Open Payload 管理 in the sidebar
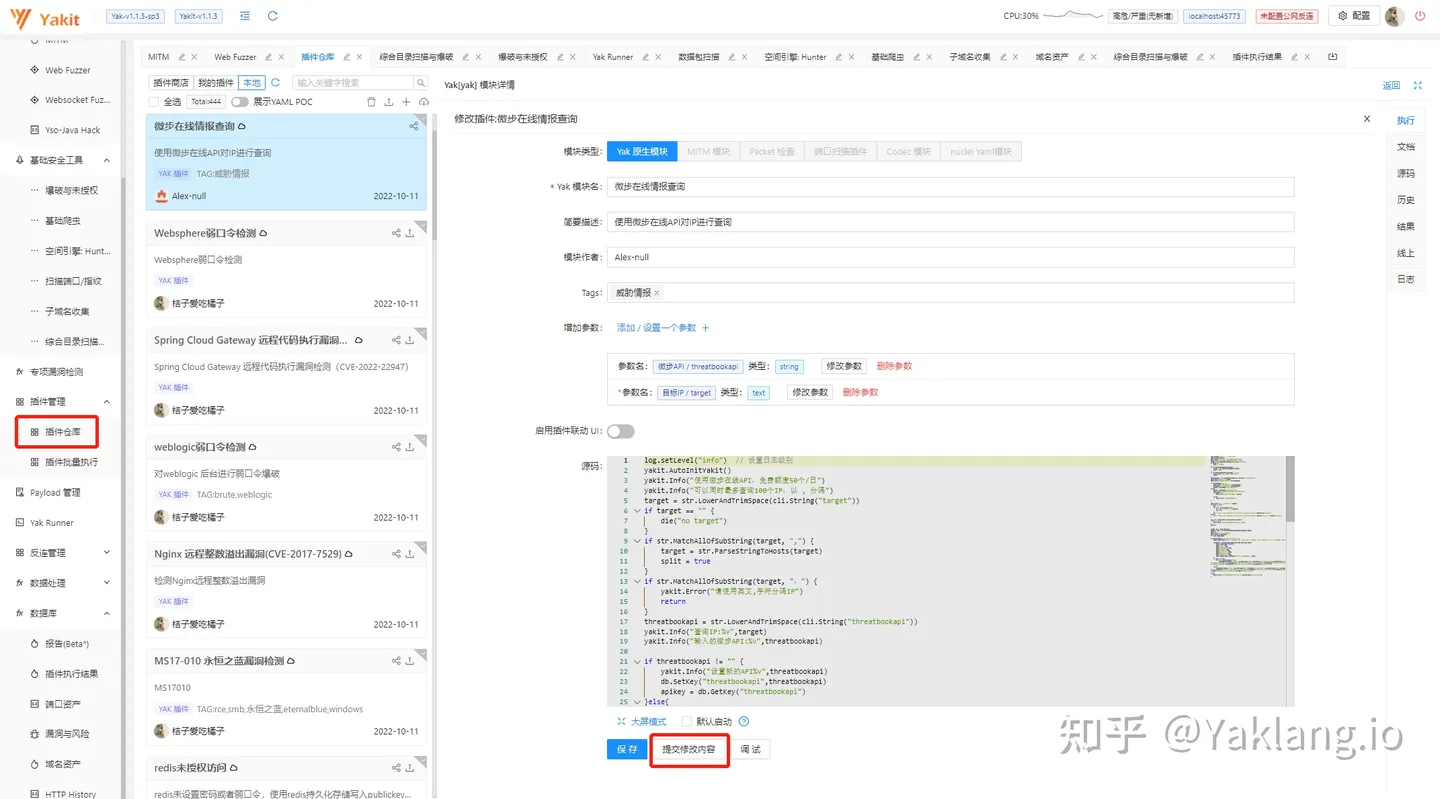 point(55,493)
